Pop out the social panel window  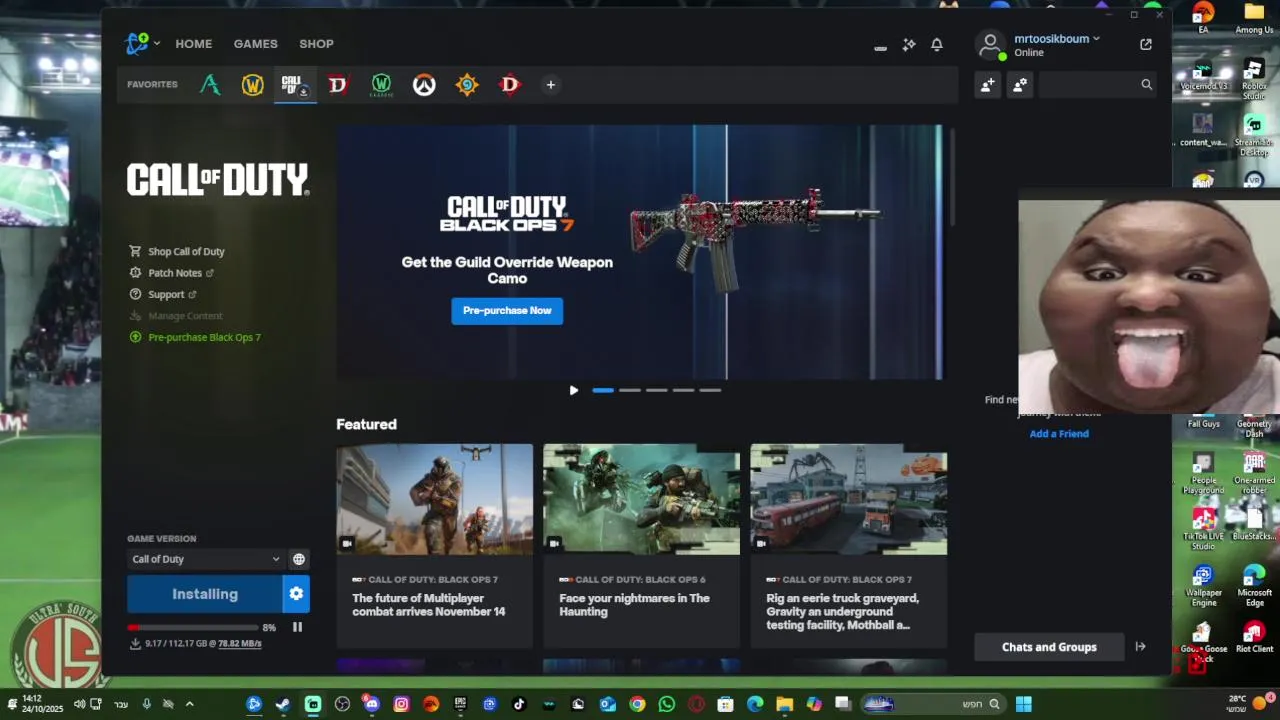(x=1146, y=44)
